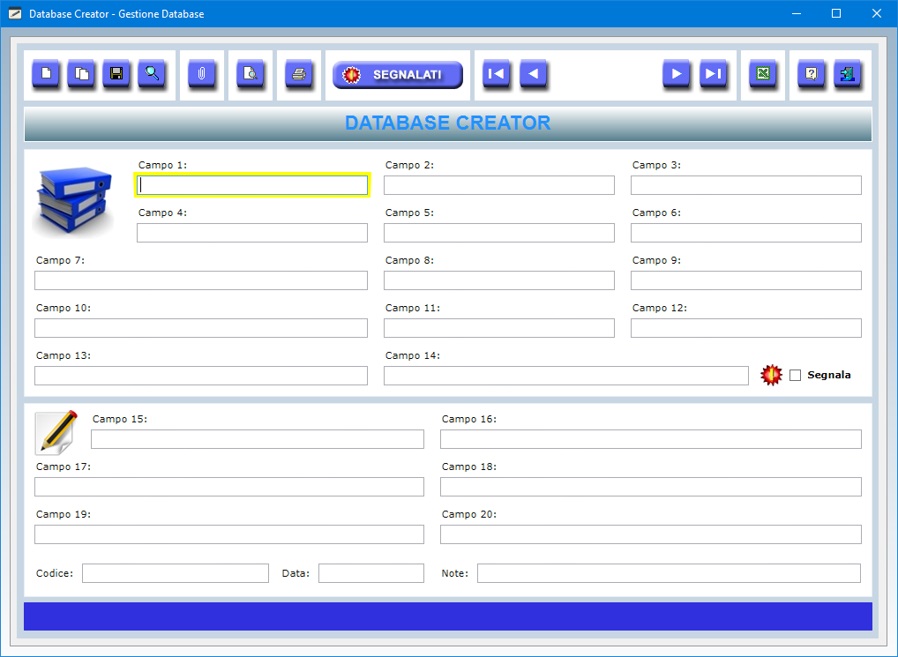Click the red alert star beside Segnala

771,375
